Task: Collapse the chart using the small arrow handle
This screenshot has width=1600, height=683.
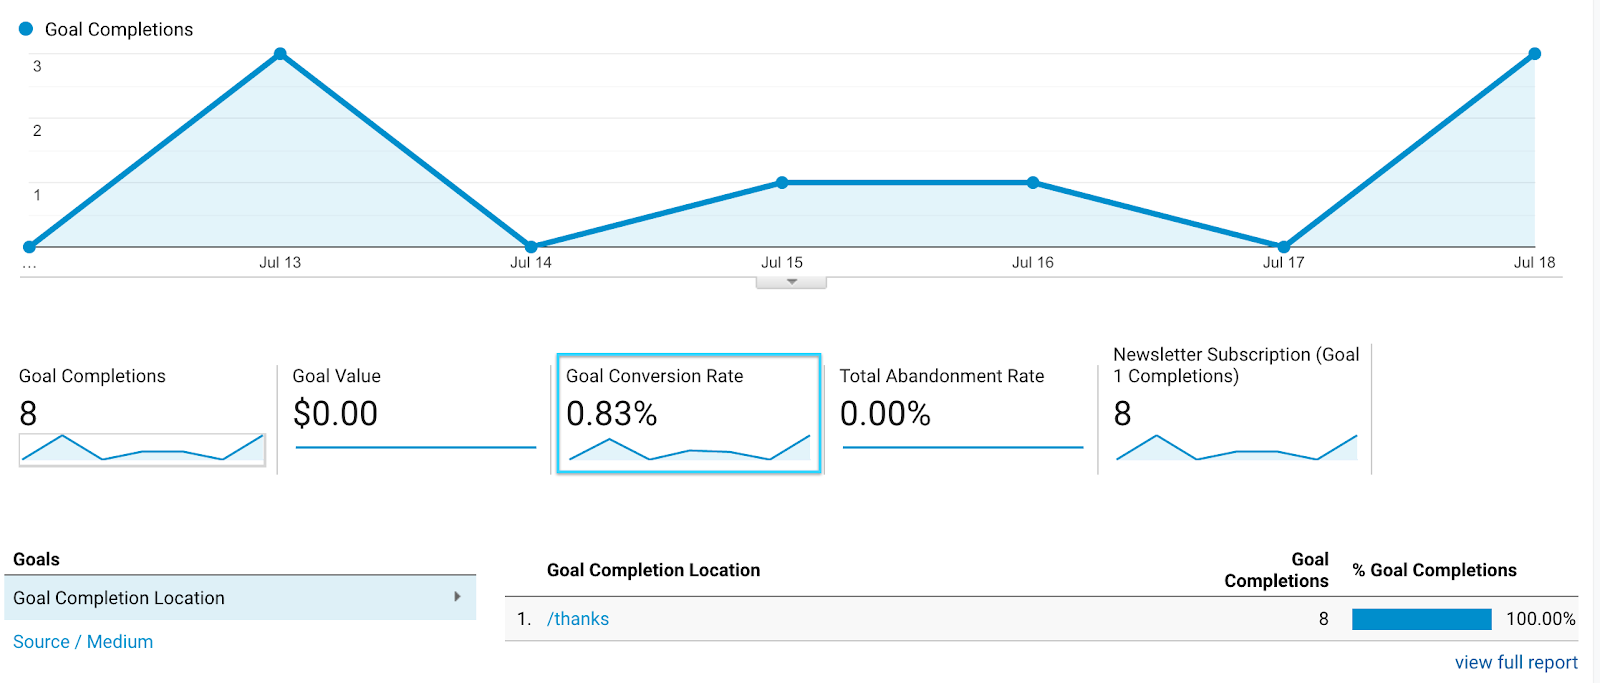Action: (791, 282)
